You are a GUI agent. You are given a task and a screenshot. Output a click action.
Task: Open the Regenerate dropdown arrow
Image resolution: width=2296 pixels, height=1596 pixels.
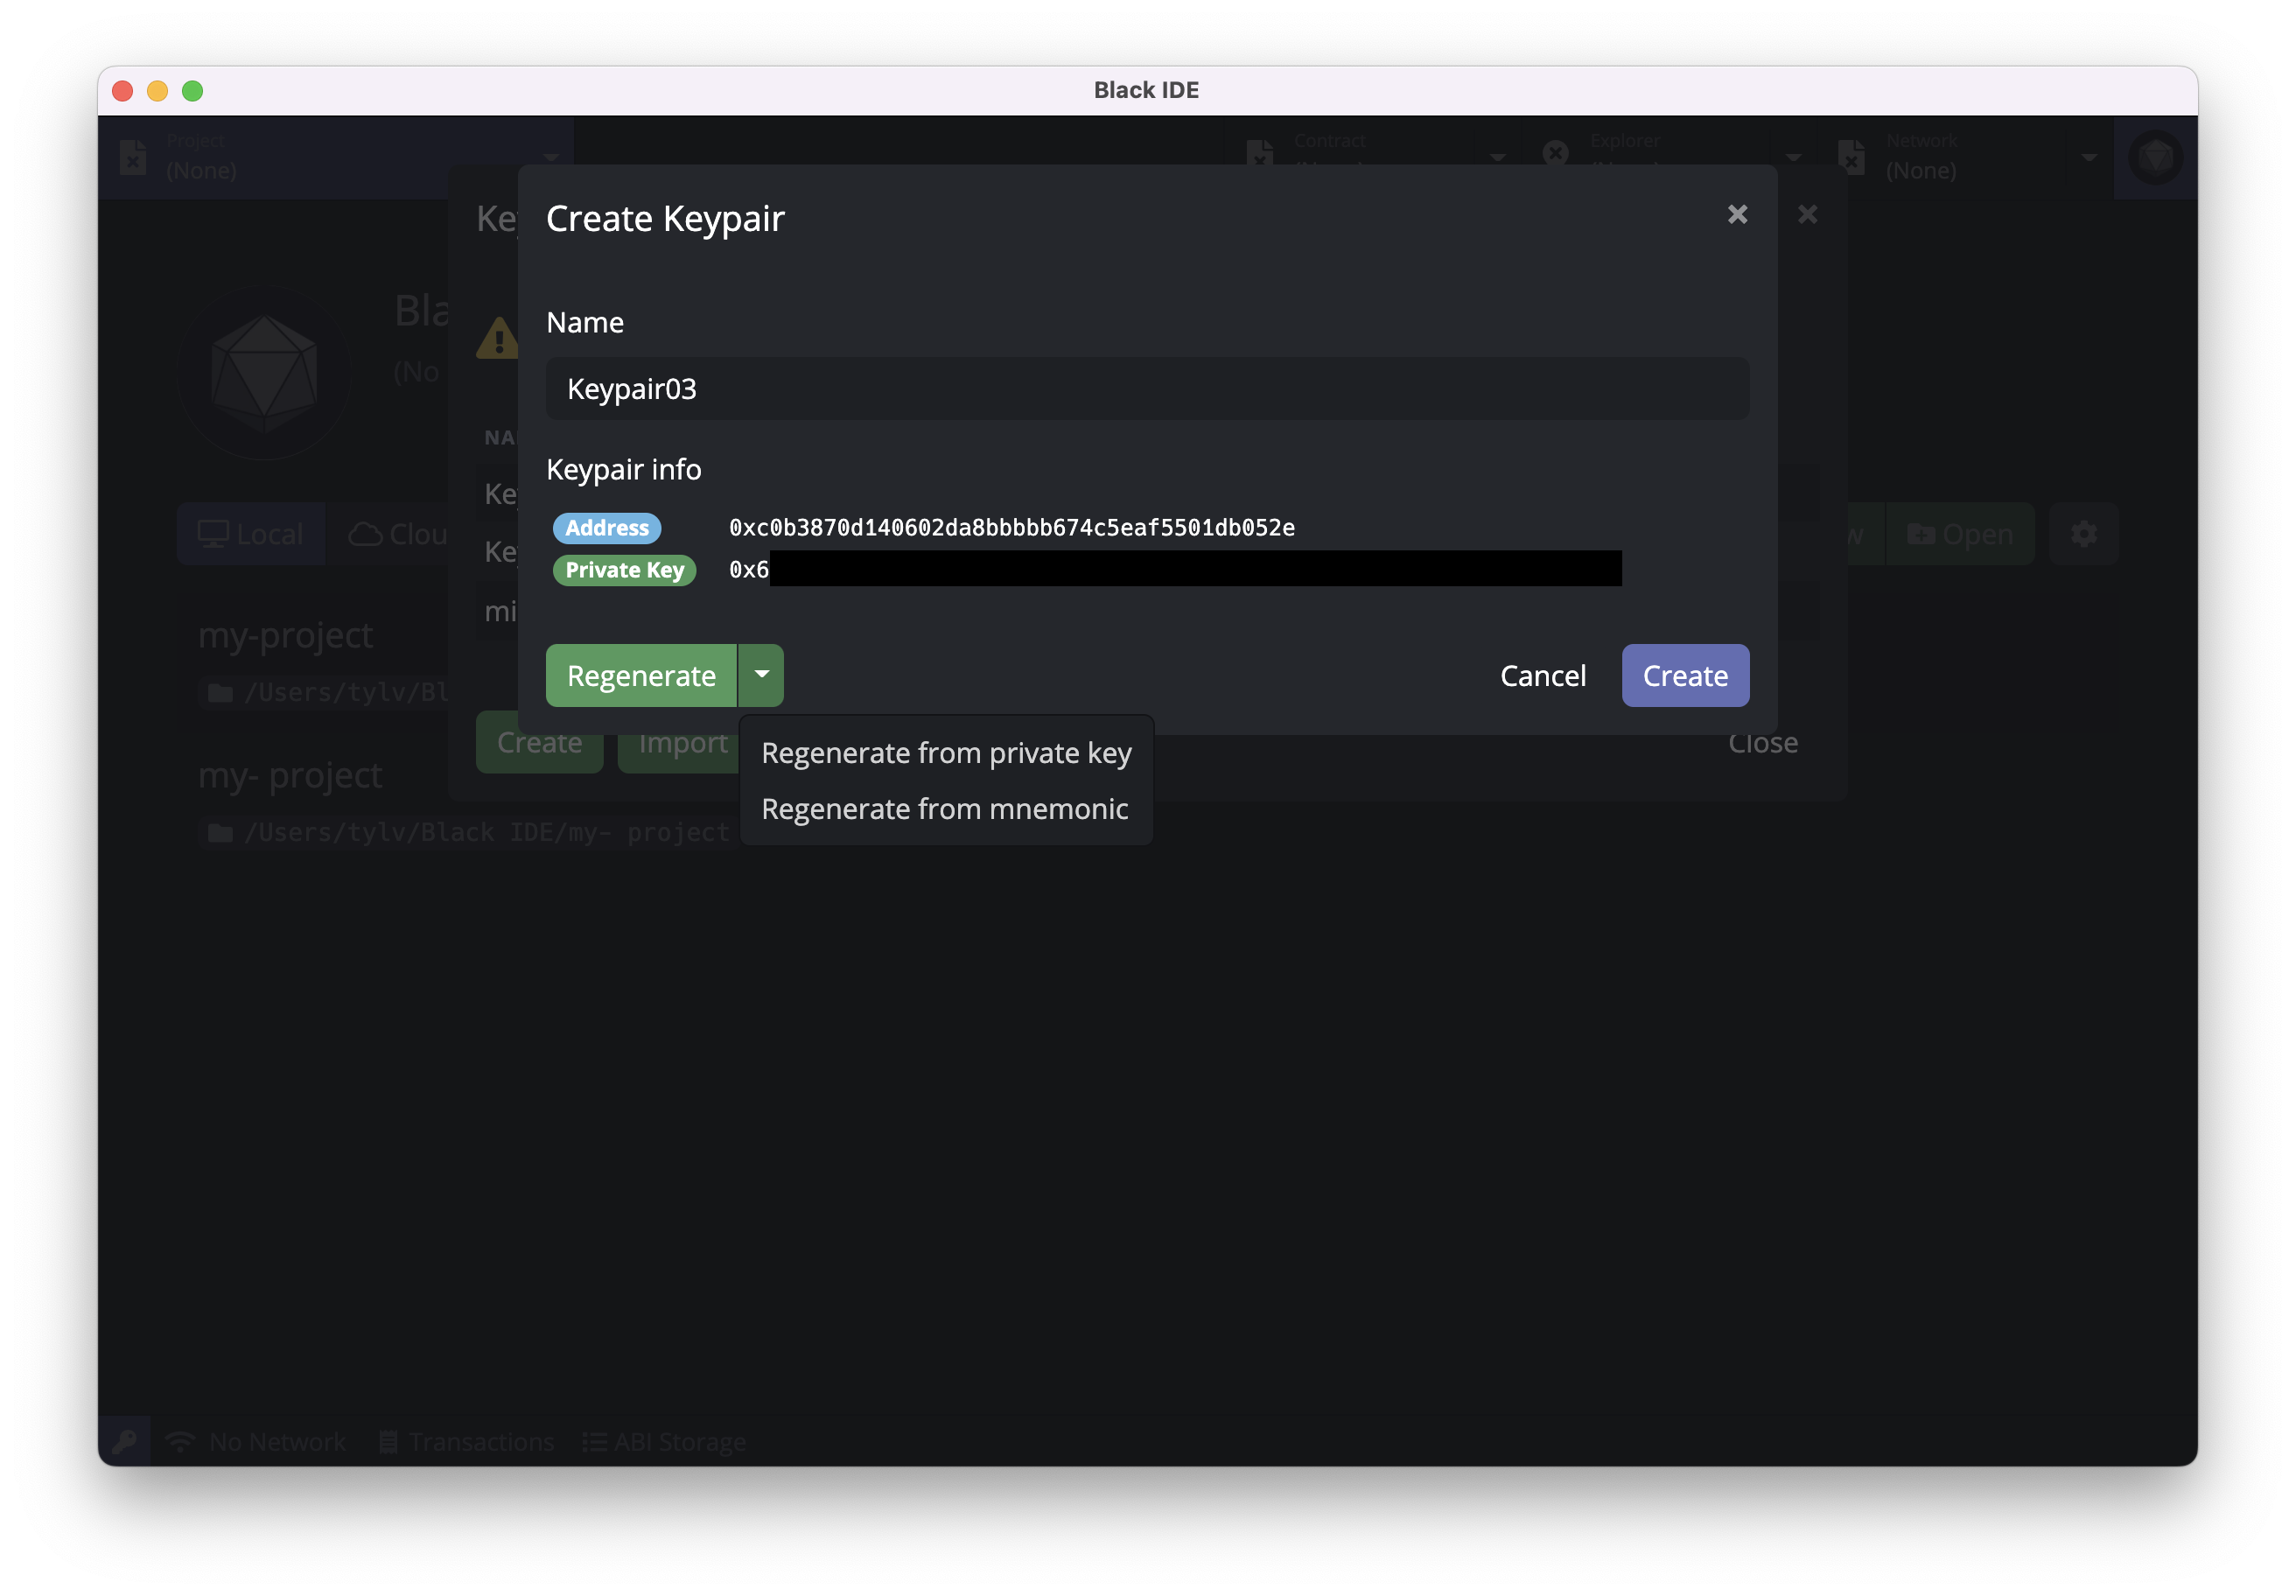[761, 675]
